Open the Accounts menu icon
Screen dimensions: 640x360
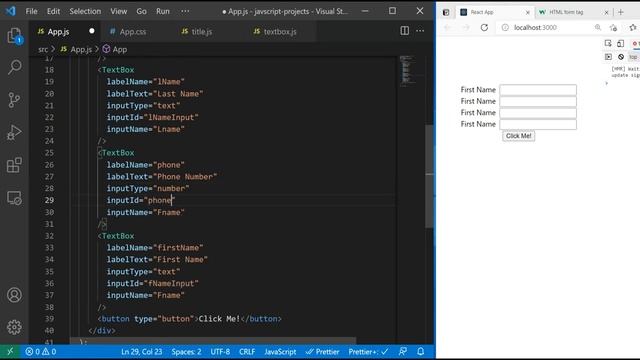point(14,295)
